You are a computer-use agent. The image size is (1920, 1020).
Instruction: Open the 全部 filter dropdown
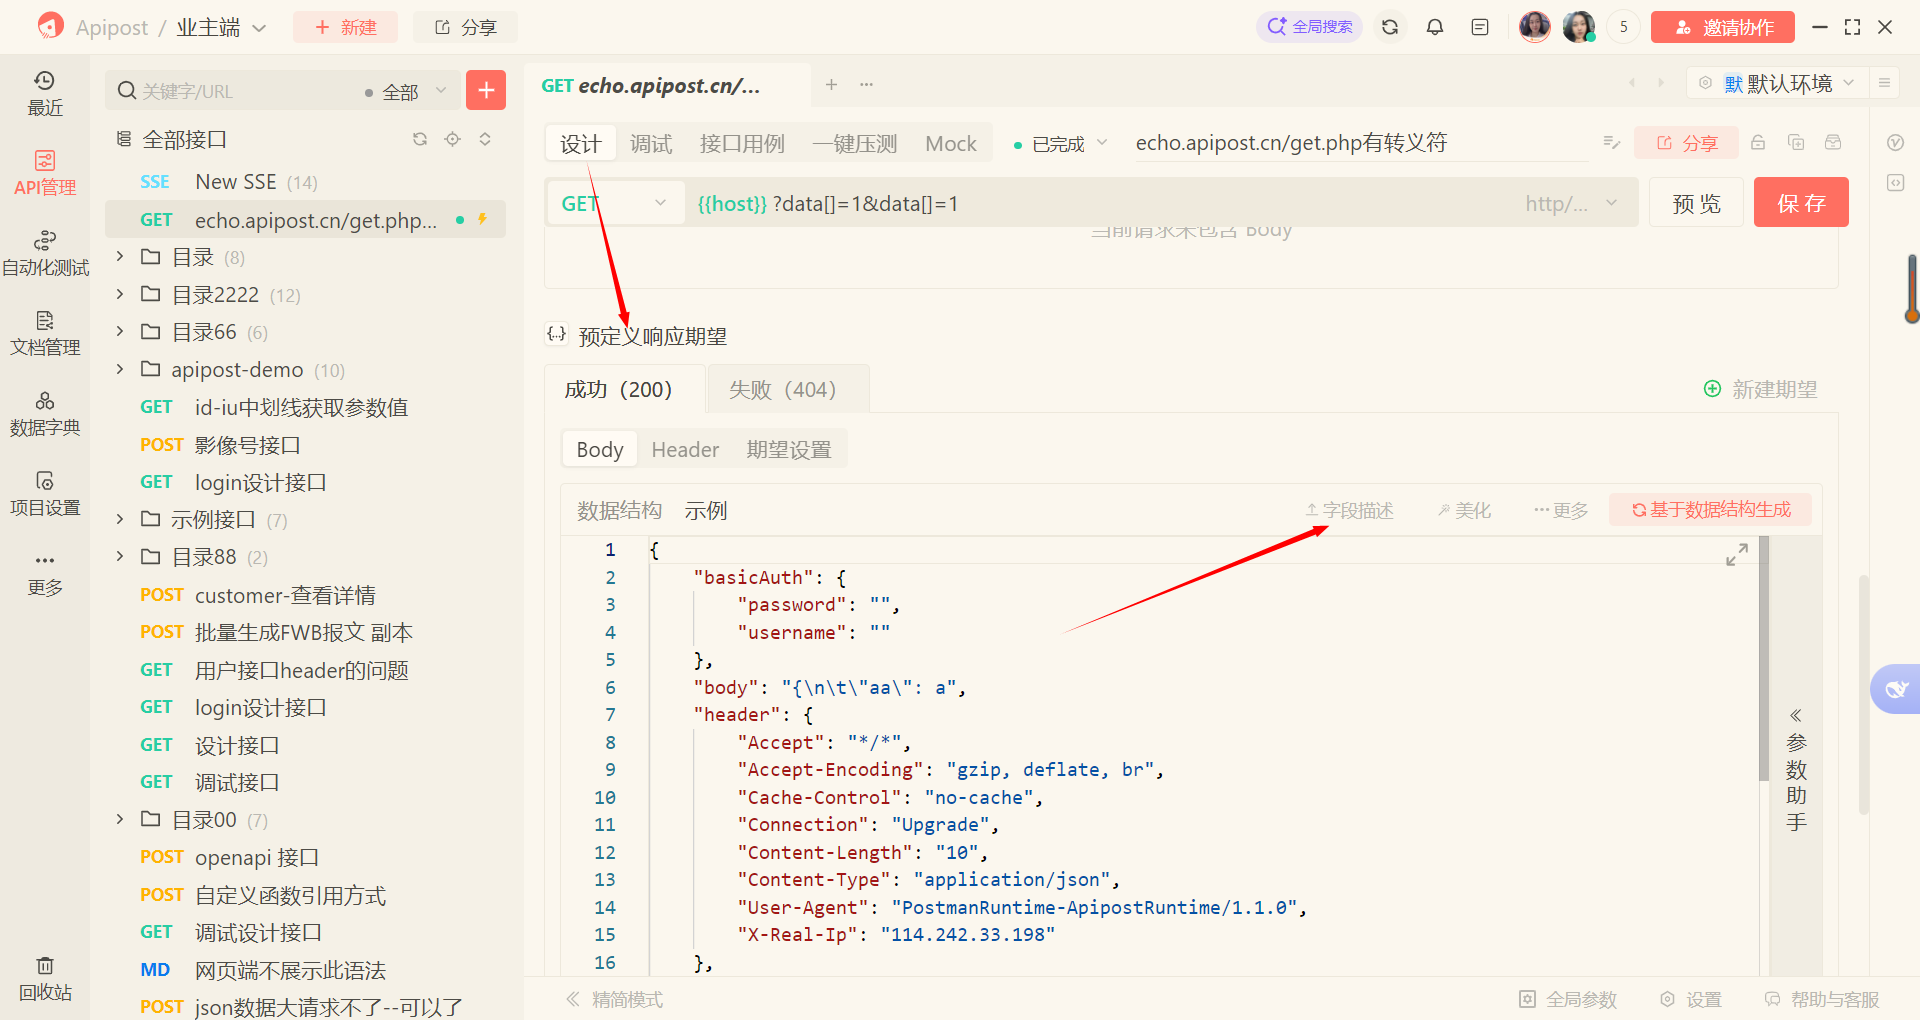[406, 91]
